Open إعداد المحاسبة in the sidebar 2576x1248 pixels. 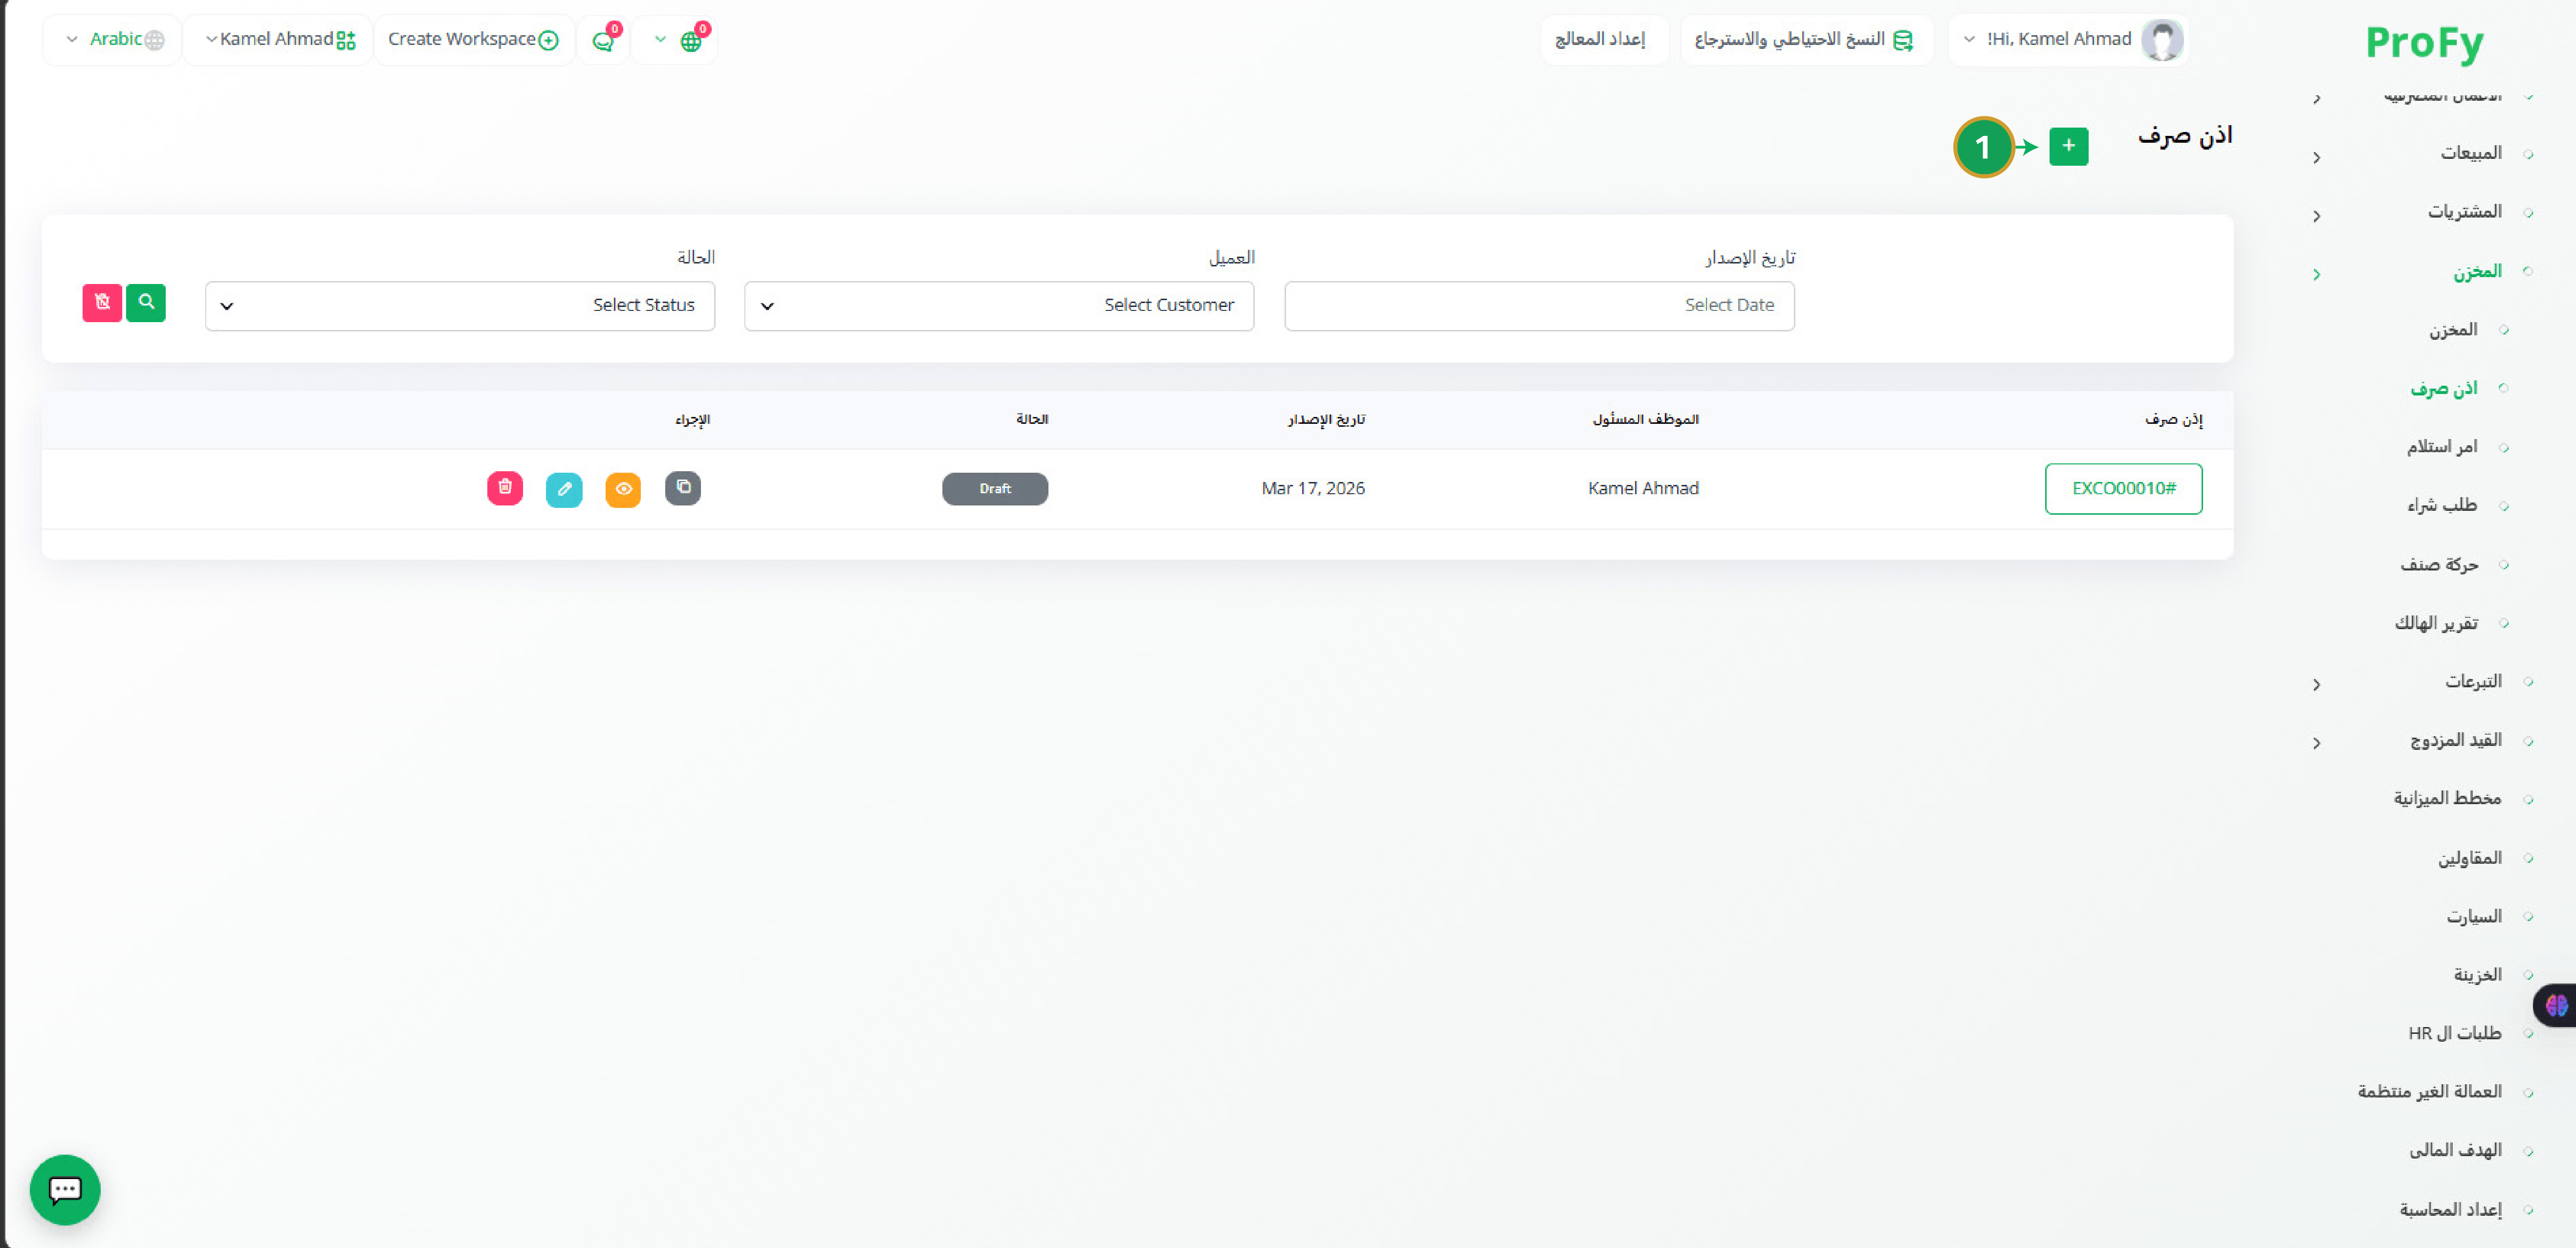click(2450, 1209)
